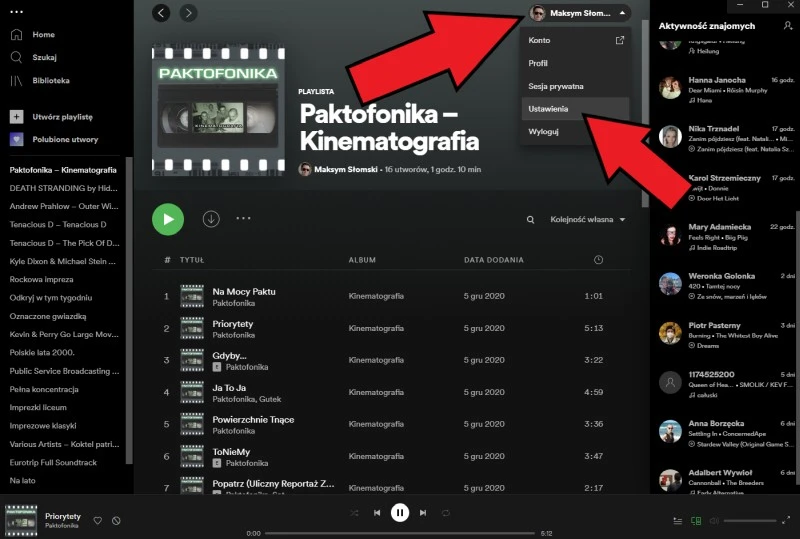Open the play queue icon

(678, 521)
